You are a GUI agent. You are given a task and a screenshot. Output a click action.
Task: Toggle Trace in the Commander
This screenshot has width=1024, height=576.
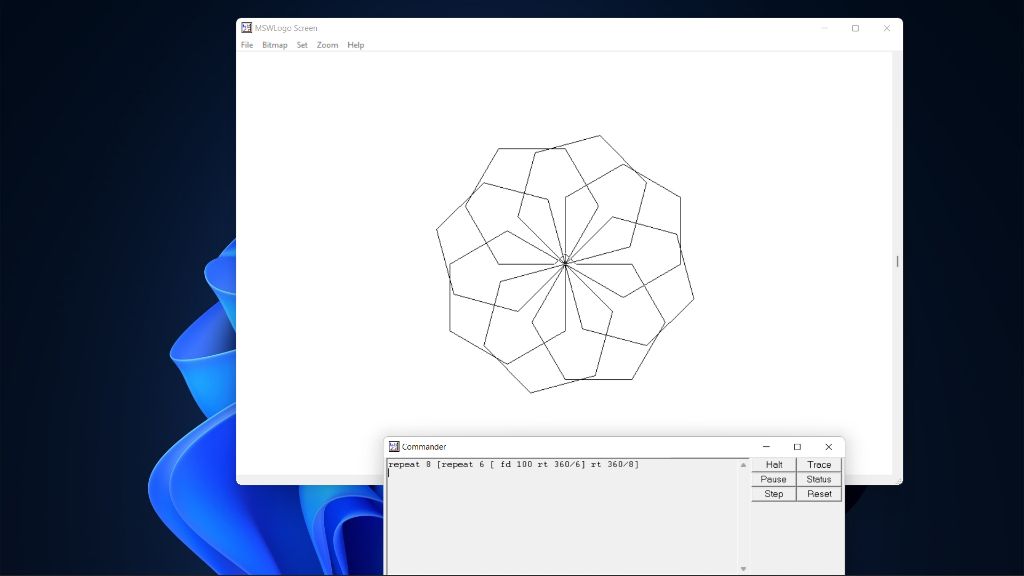(x=819, y=465)
